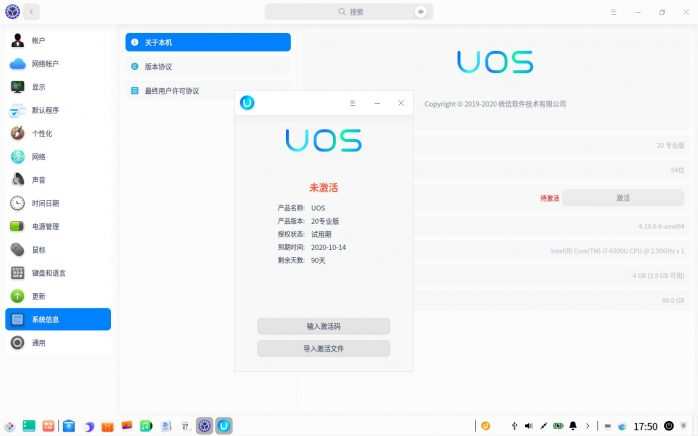This screenshot has height=436, width=698.
Task: Open the browser moon icon in dock
Action: tap(88, 426)
